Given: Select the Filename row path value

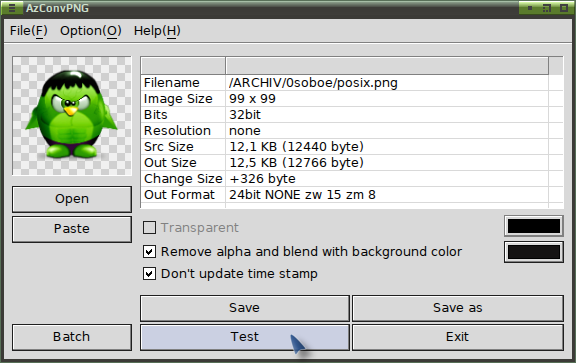Looking at the screenshot, I should click(x=313, y=83).
